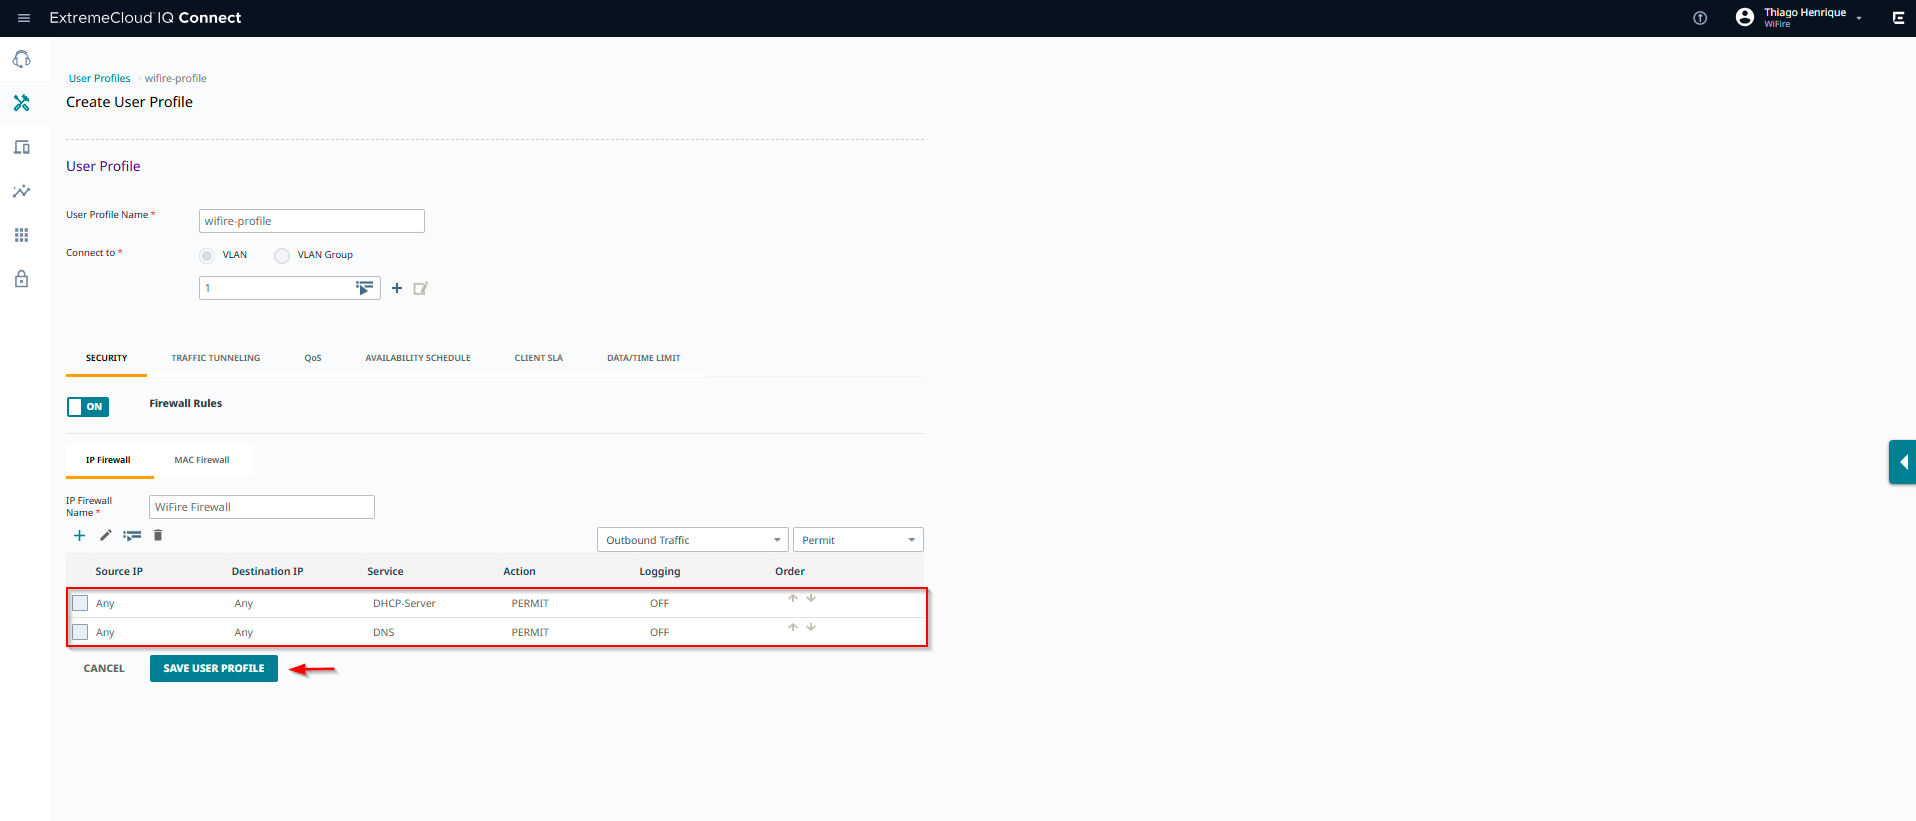Viewport: 1916px width, 821px height.
Task: Select the VLAN radio button
Action: tap(207, 255)
